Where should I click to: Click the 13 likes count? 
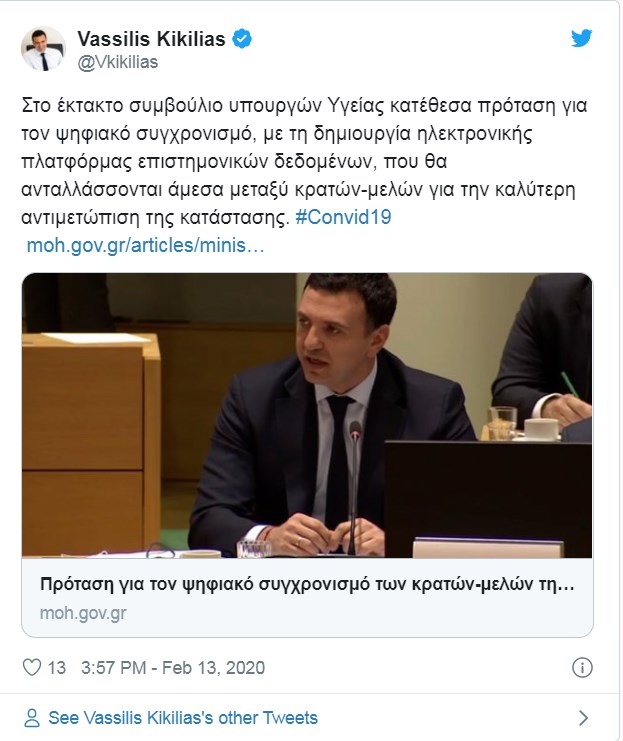(x=56, y=668)
